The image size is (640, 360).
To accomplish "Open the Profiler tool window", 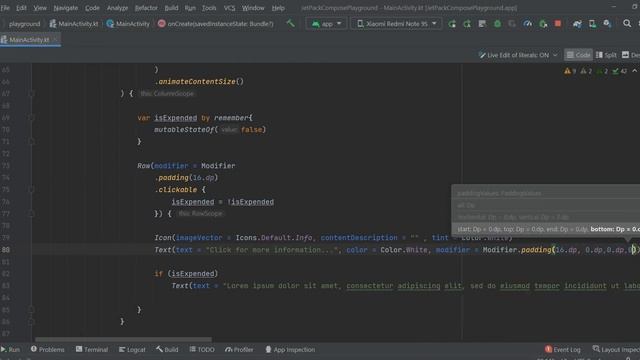I will [x=239, y=349].
